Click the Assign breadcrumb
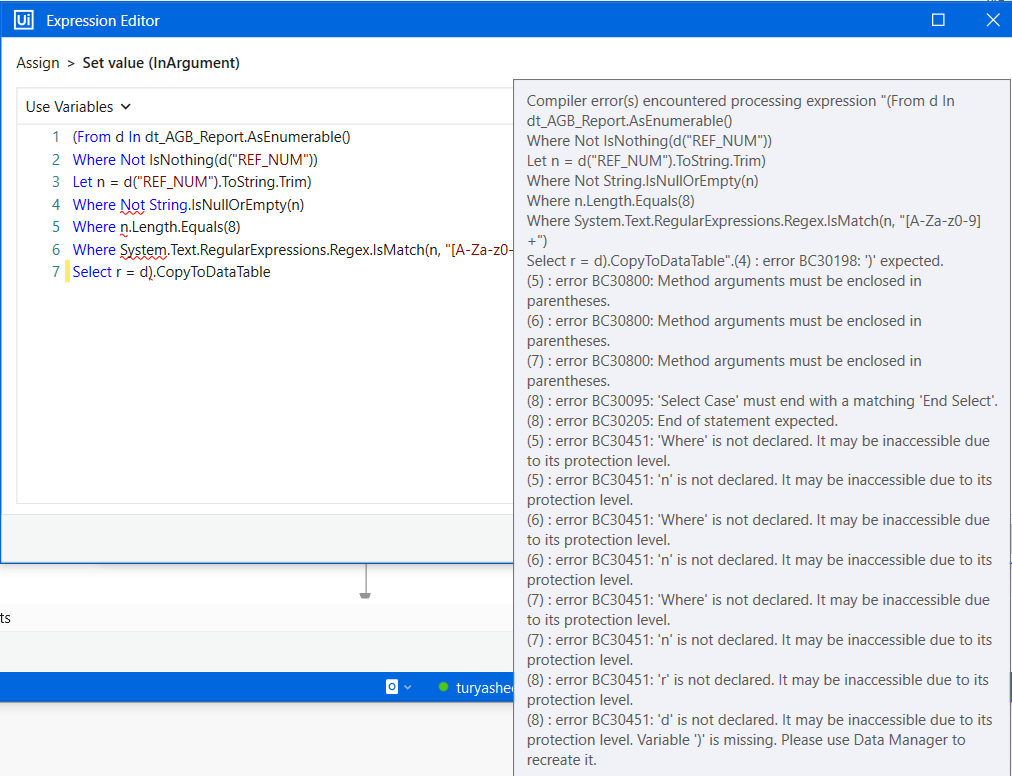Screen dimensions: 1012x776 [37, 63]
